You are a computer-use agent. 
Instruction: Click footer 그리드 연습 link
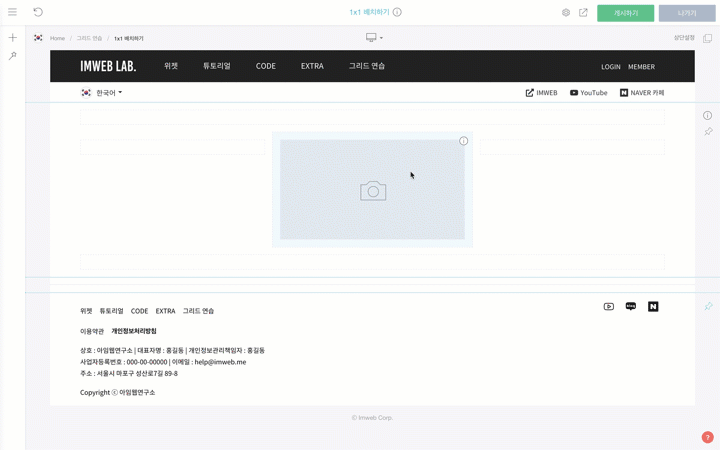[x=198, y=311]
